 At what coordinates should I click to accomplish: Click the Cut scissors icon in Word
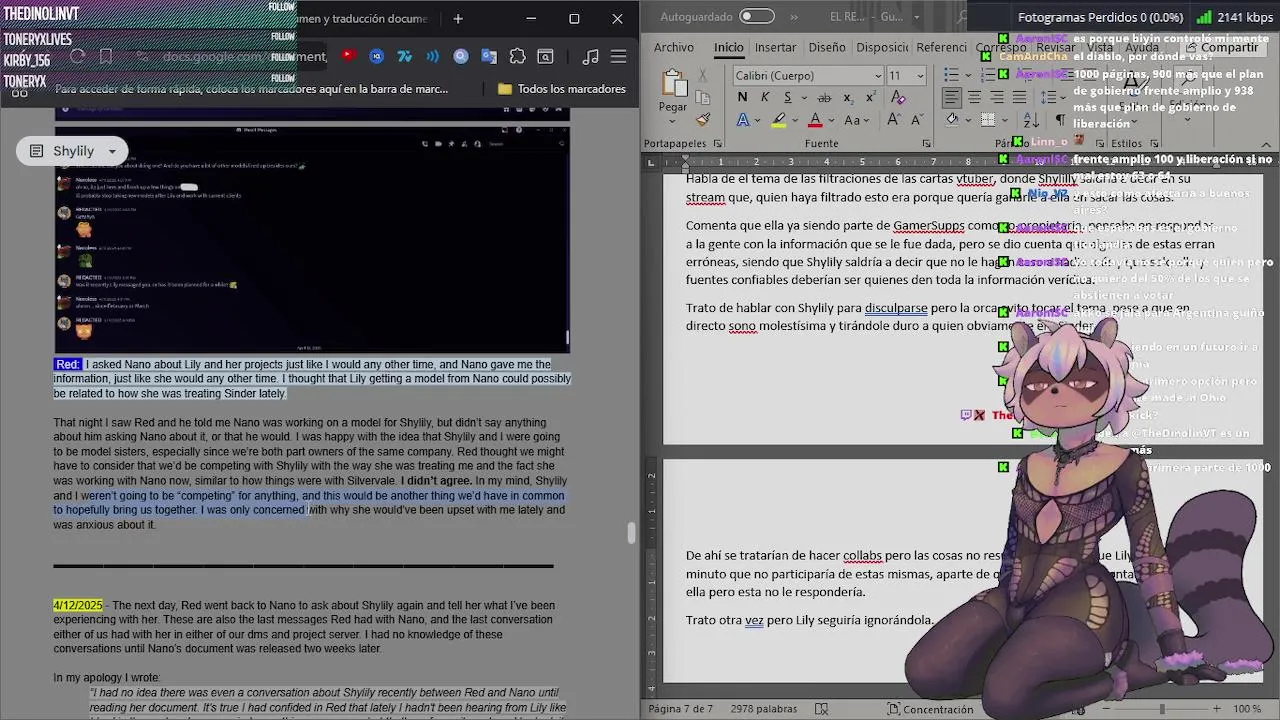pyautogui.click(x=703, y=76)
